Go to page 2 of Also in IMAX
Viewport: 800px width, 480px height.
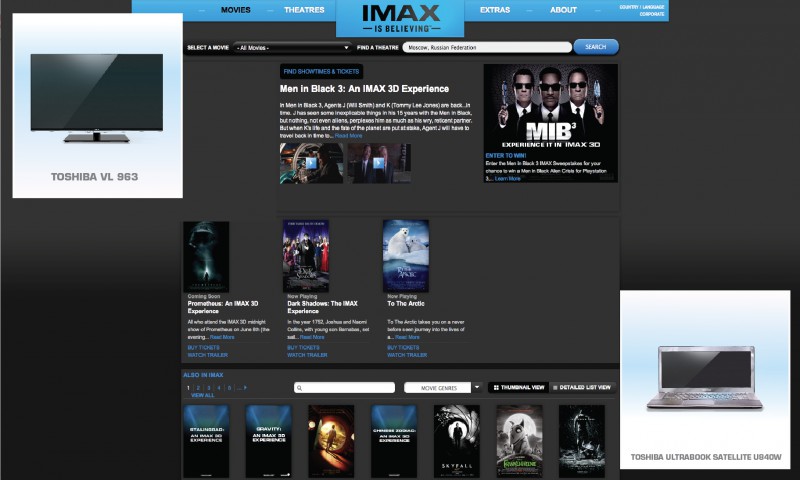pyautogui.click(x=198, y=388)
